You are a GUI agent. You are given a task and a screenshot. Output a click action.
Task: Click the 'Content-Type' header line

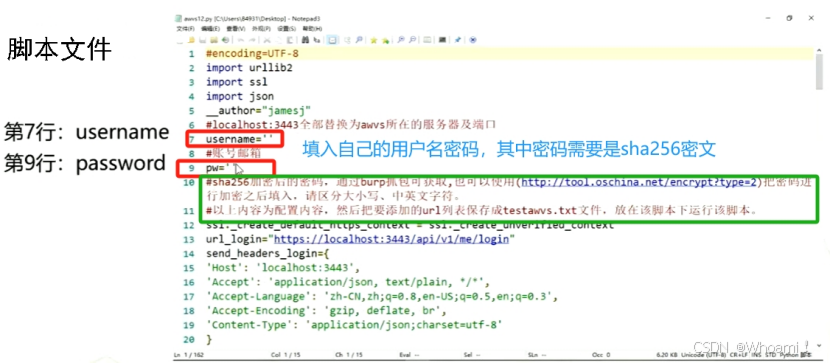(x=354, y=325)
